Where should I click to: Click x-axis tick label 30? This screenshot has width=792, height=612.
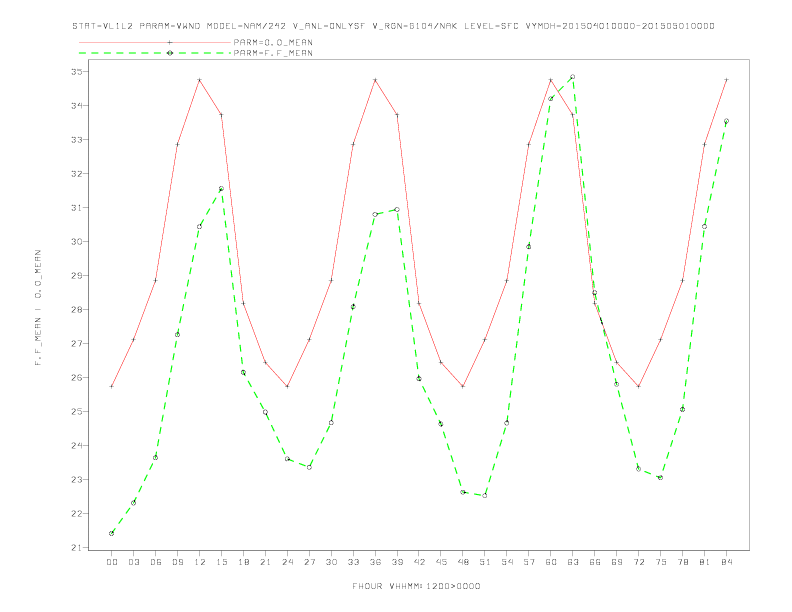pyautogui.click(x=331, y=562)
